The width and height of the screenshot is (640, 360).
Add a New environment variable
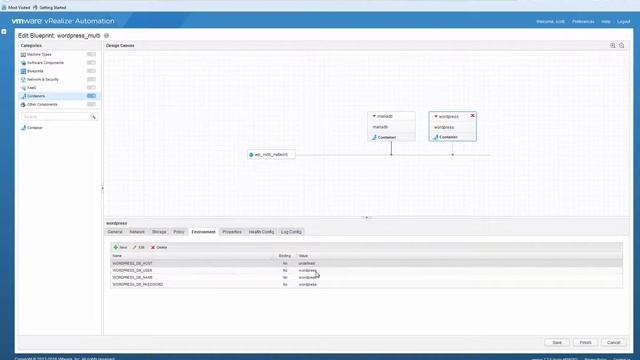point(120,247)
